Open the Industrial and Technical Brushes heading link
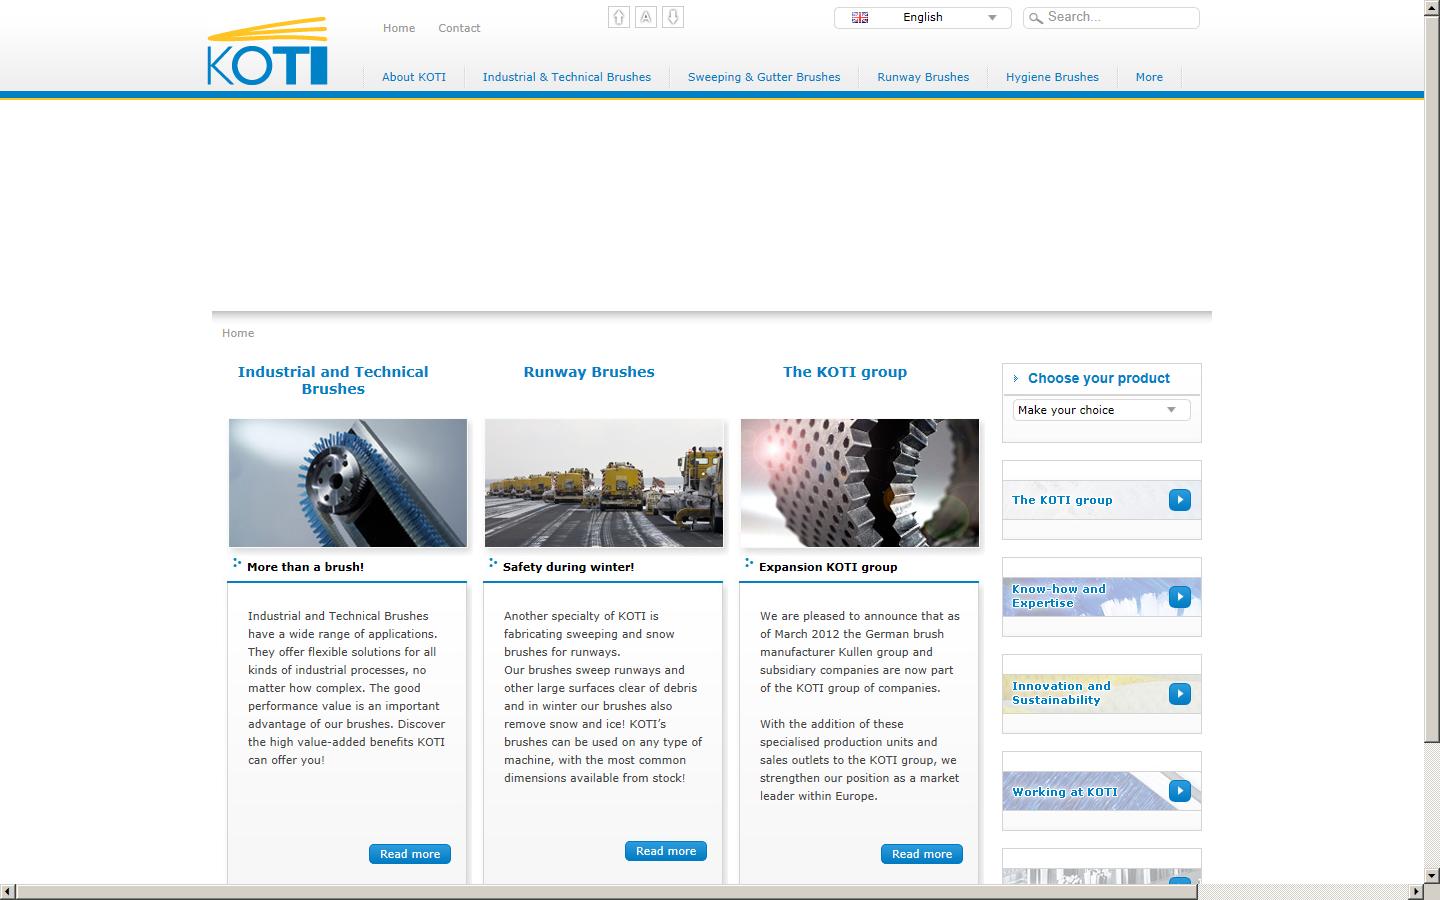 [333, 380]
